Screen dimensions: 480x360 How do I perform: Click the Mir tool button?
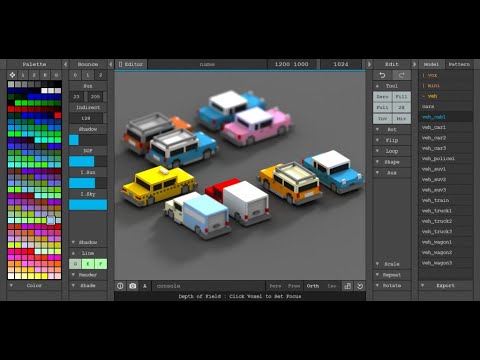coord(401,119)
